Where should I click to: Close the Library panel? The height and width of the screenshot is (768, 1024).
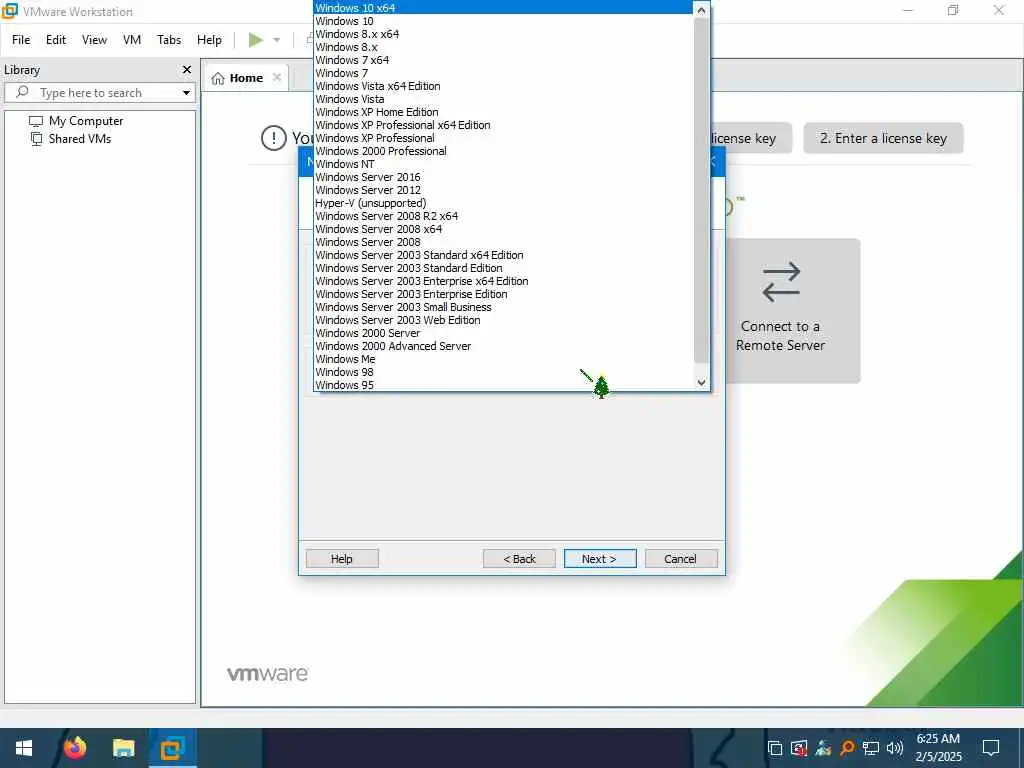pos(187,69)
